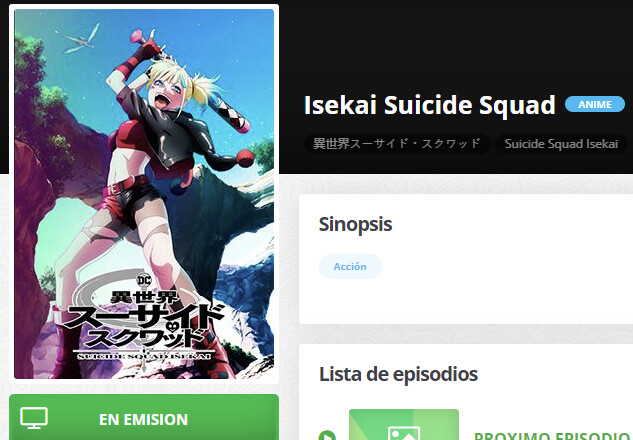
Task: Select the Japanese alternate title tag
Action: tap(397, 144)
